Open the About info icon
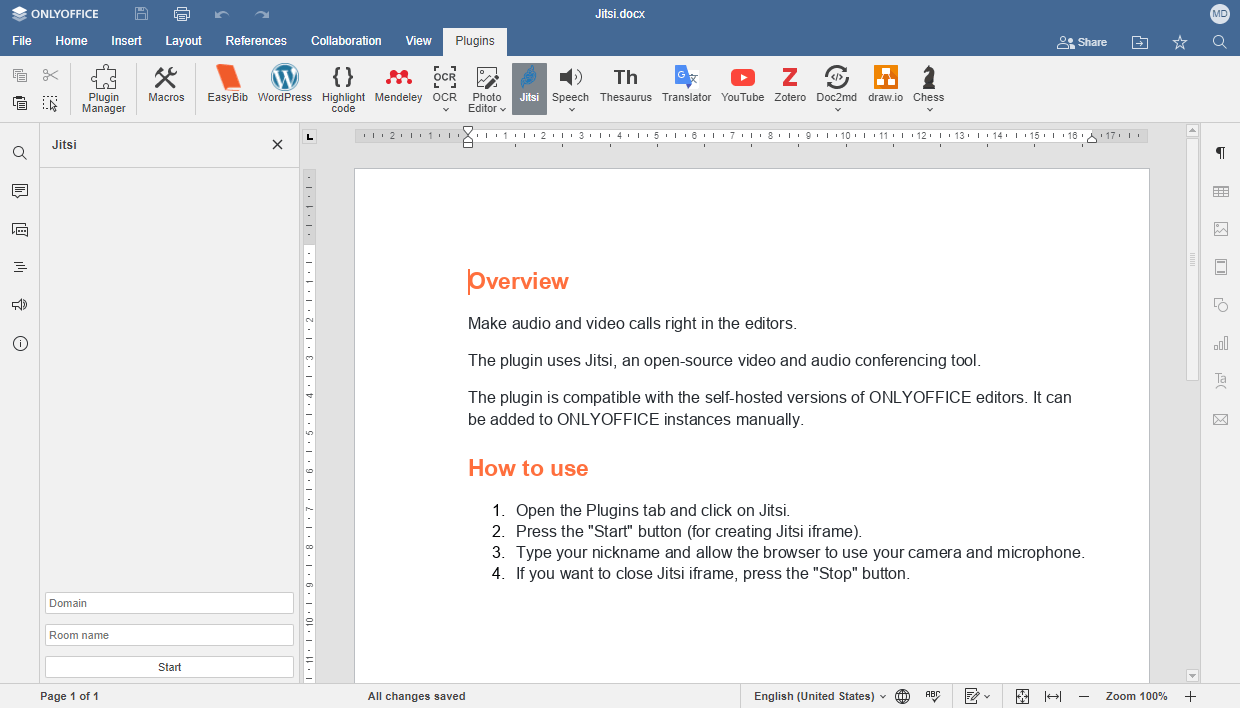 [x=20, y=343]
